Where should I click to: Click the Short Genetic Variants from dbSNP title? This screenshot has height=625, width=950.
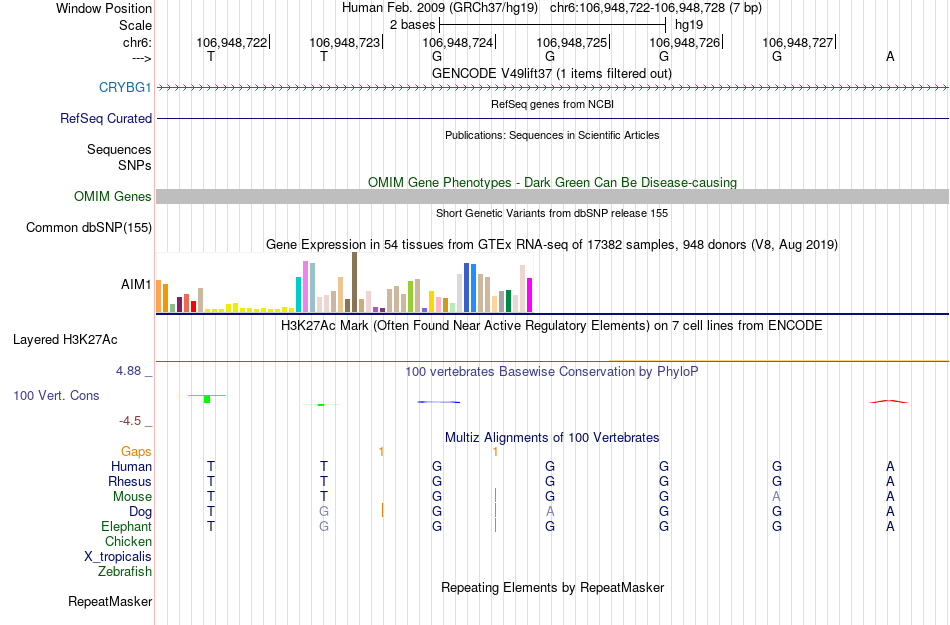552,213
